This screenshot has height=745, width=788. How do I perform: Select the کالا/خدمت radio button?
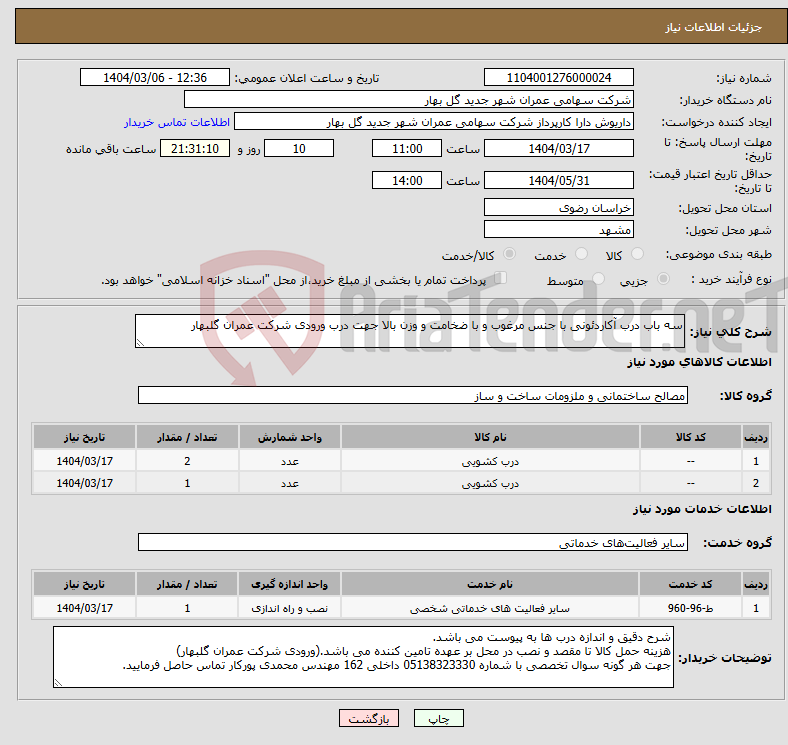click(x=510, y=254)
